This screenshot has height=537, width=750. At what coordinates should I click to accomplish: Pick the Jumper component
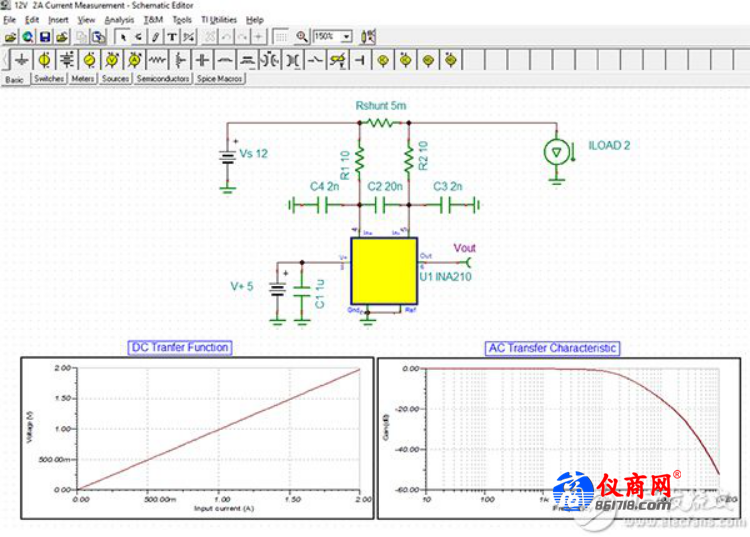(360, 60)
